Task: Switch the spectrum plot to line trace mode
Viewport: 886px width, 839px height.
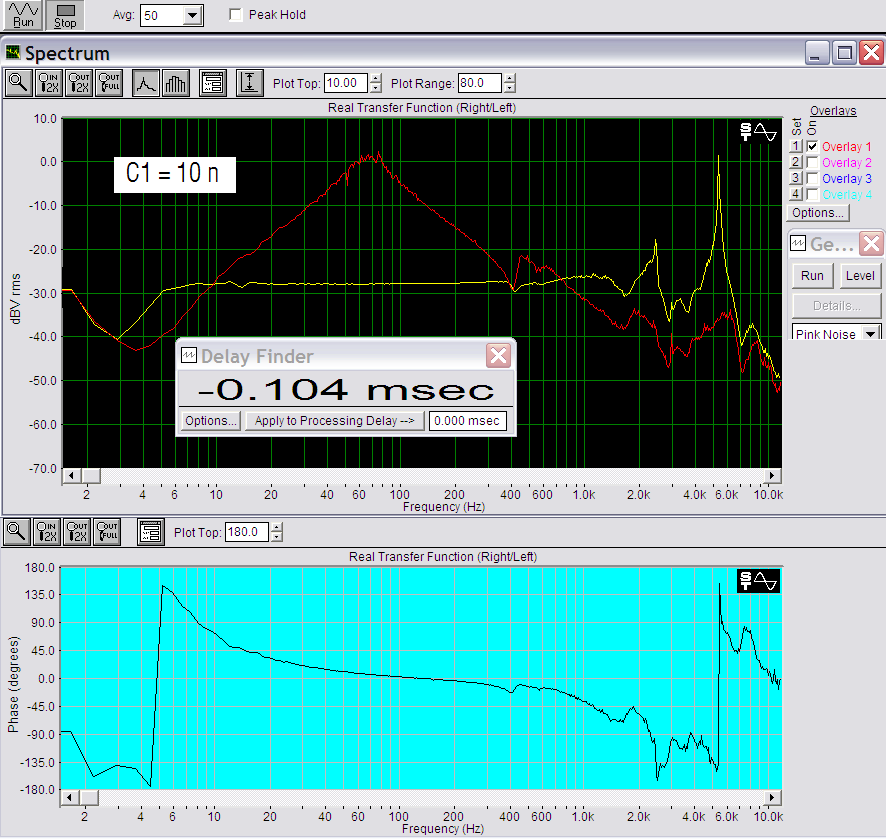Action: (146, 83)
